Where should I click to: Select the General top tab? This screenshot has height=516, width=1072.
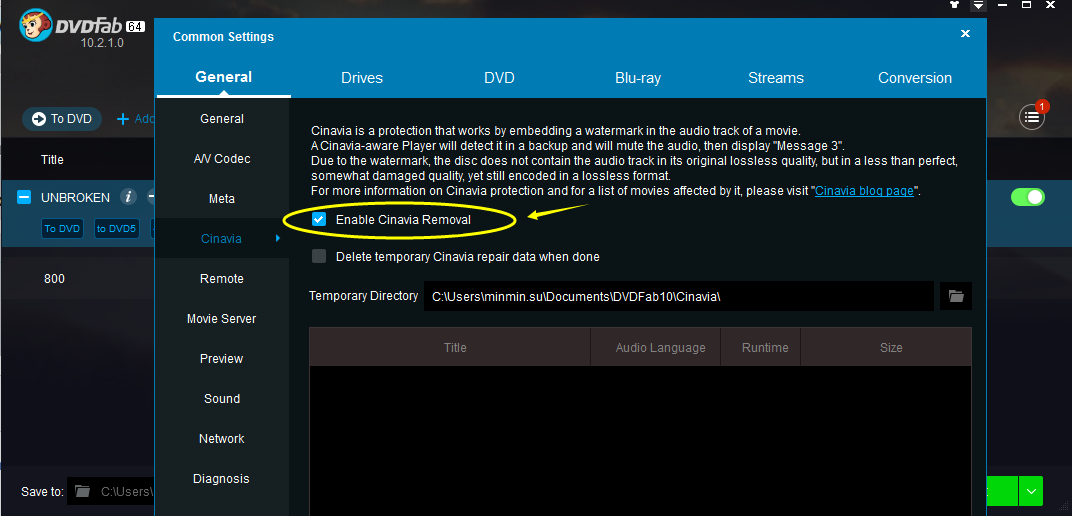coord(224,77)
